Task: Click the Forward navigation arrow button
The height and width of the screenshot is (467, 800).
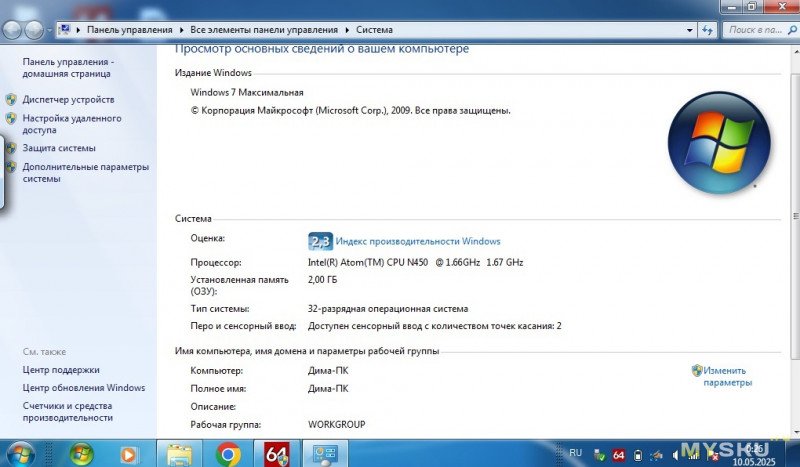Action: pyautogui.click(x=34, y=30)
